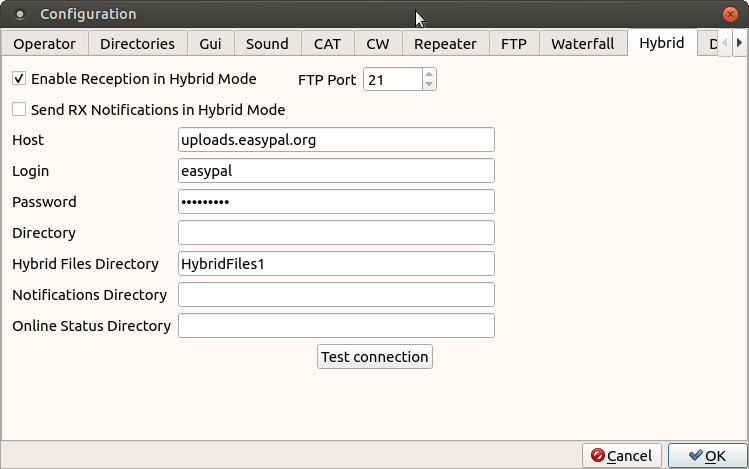Image resolution: width=749 pixels, height=469 pixels.
Task: Go to the Repeater tab
Action: [445, 43]
